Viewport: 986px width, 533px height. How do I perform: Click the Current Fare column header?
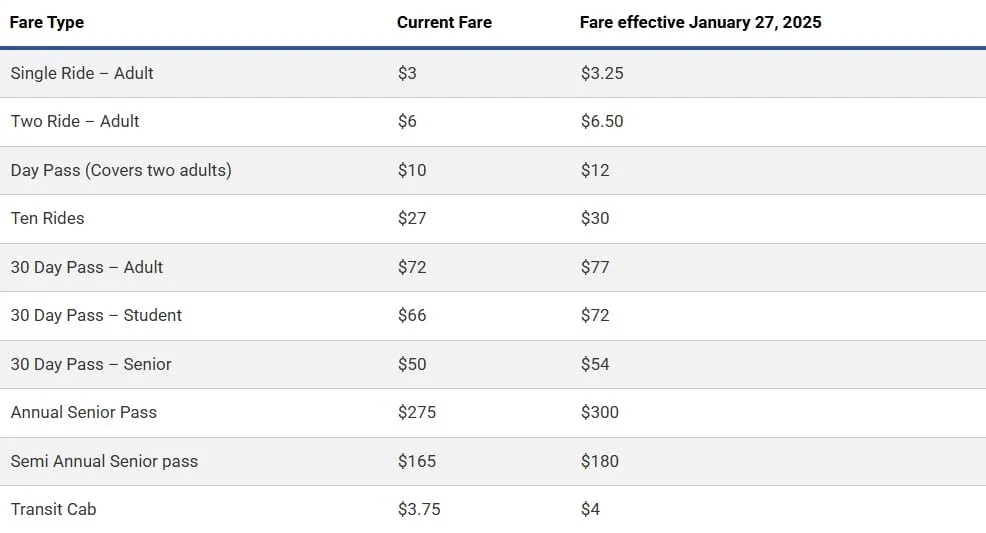444,22
